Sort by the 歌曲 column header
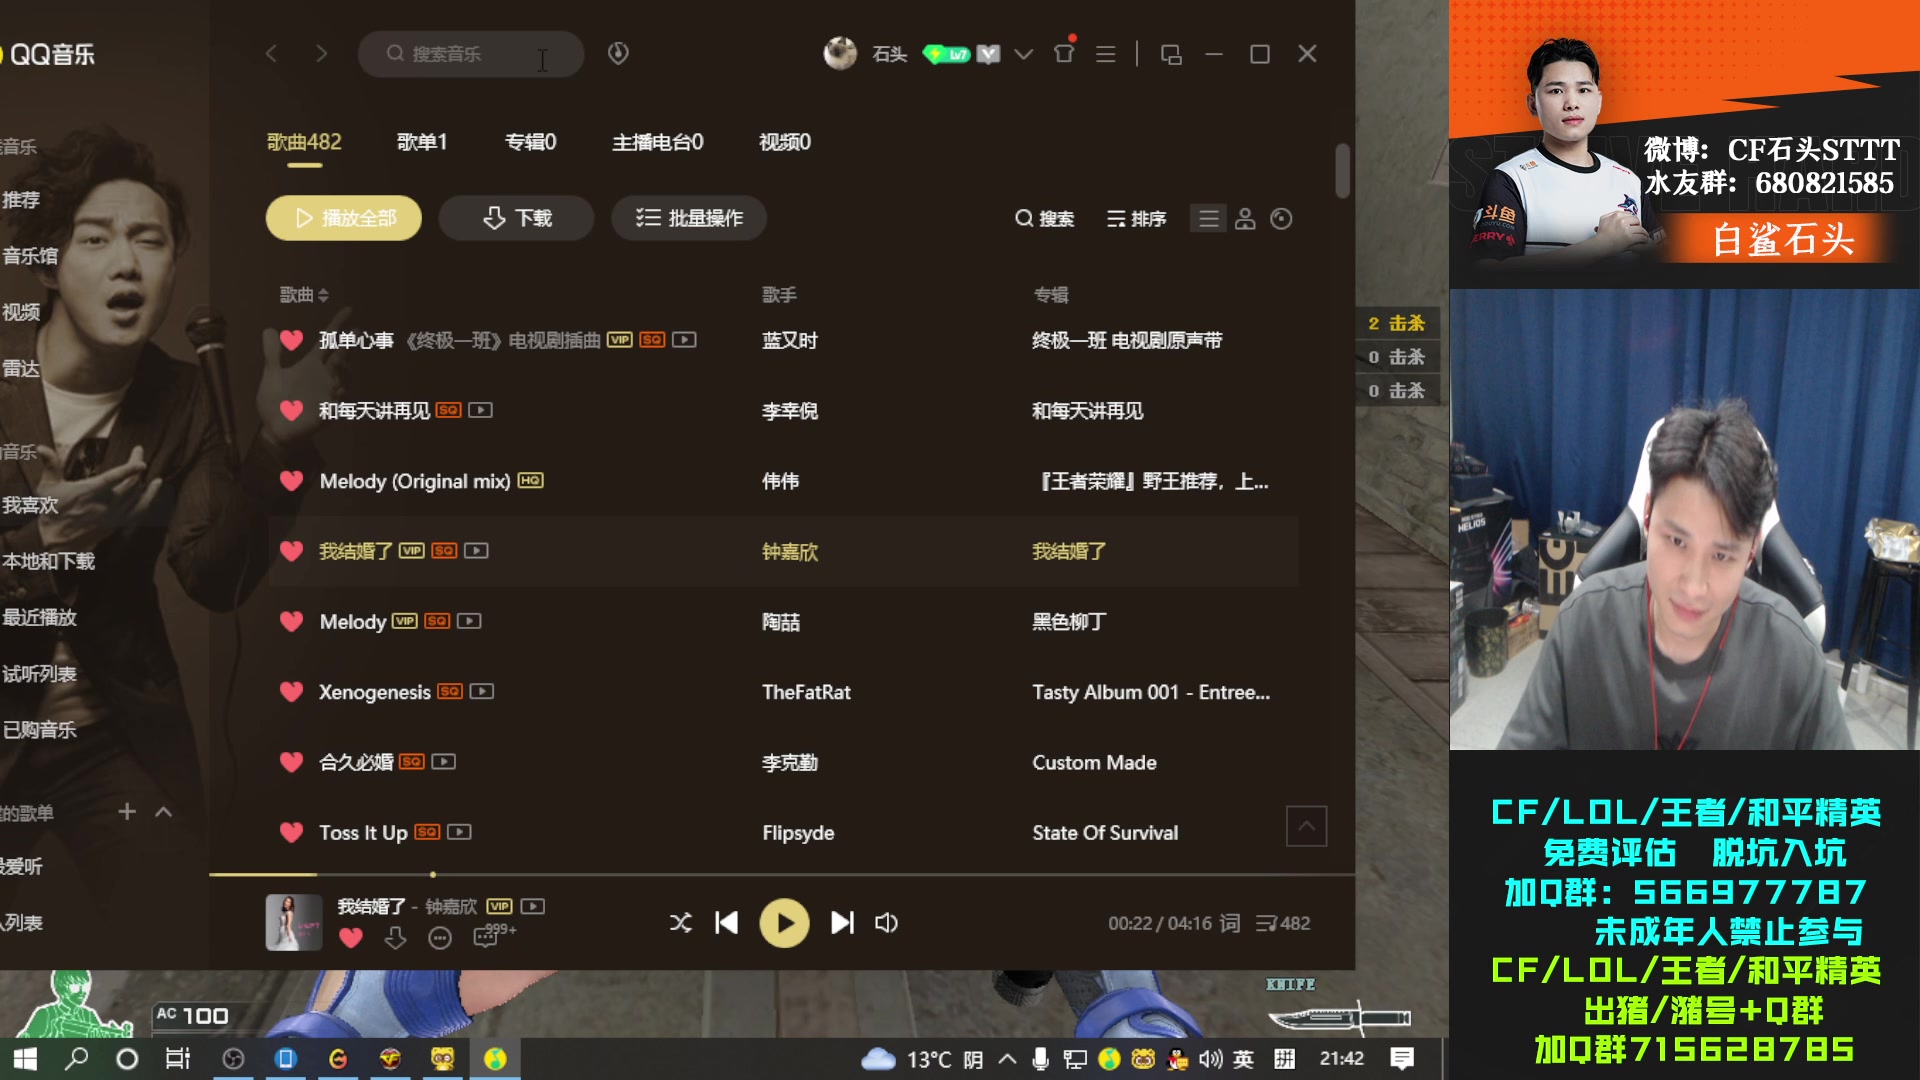 (304, 295)
